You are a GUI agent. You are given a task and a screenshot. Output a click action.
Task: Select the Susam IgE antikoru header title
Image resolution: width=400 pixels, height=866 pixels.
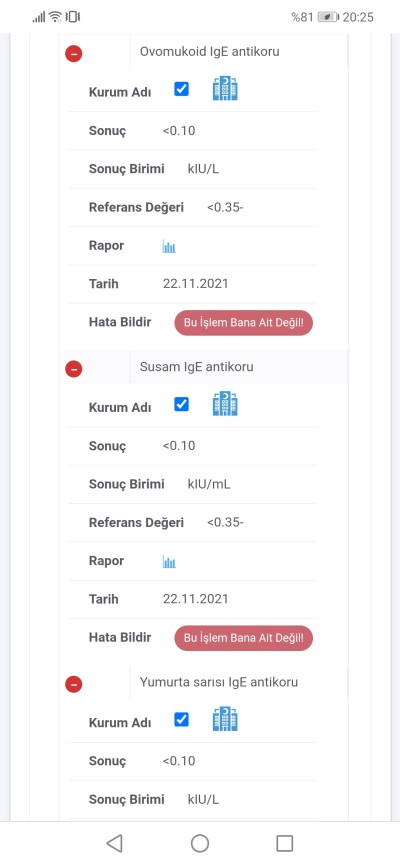click(x=197, y=367)
